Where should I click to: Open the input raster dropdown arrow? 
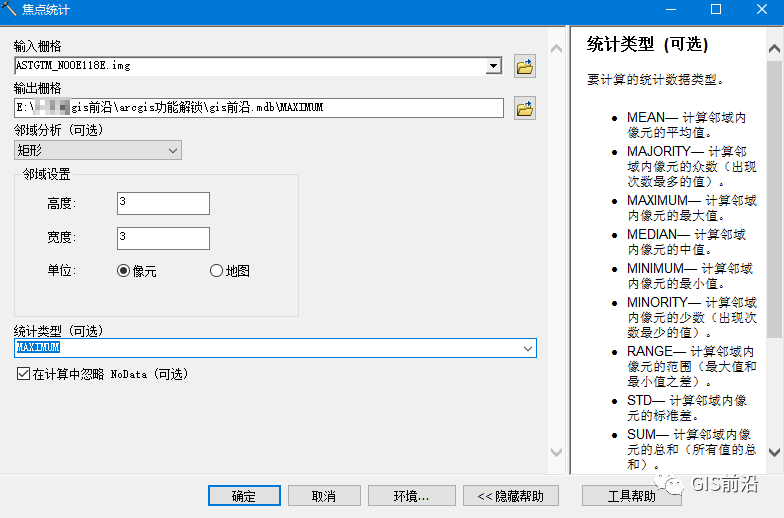pyautogui.click(x=494, y=66)
